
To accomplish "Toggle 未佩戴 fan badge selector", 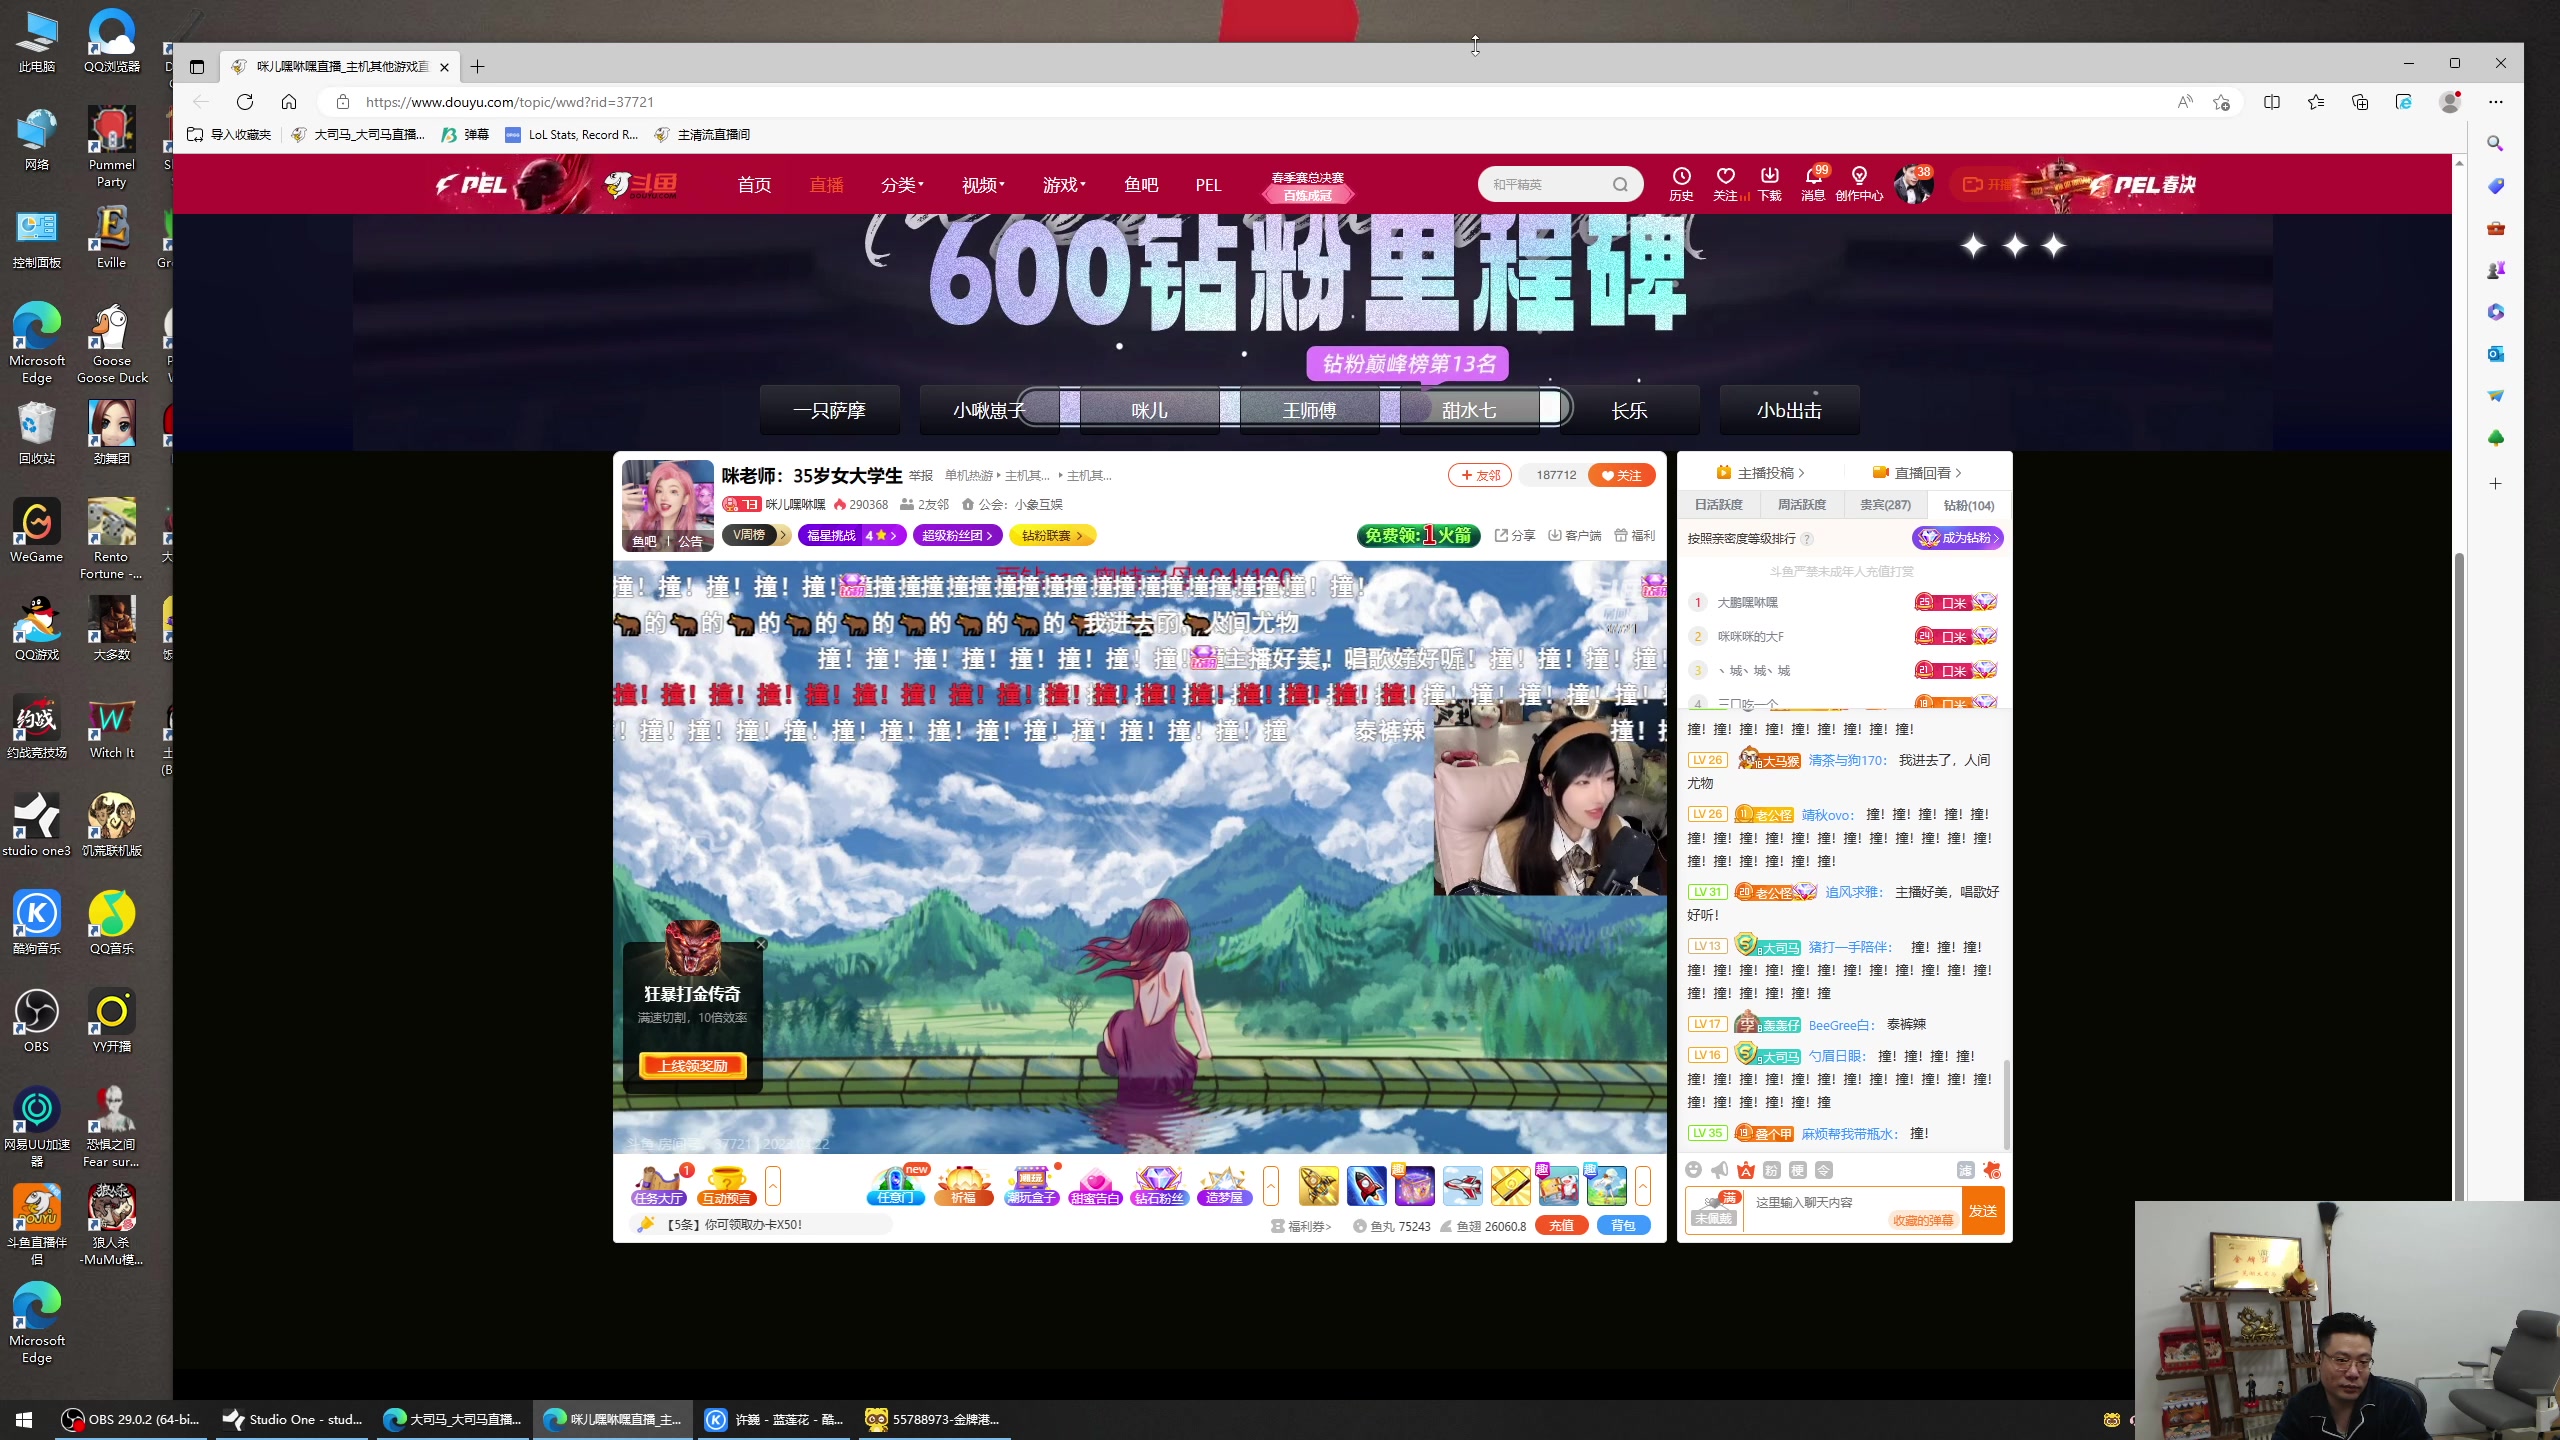I will pos(1714,1210).
